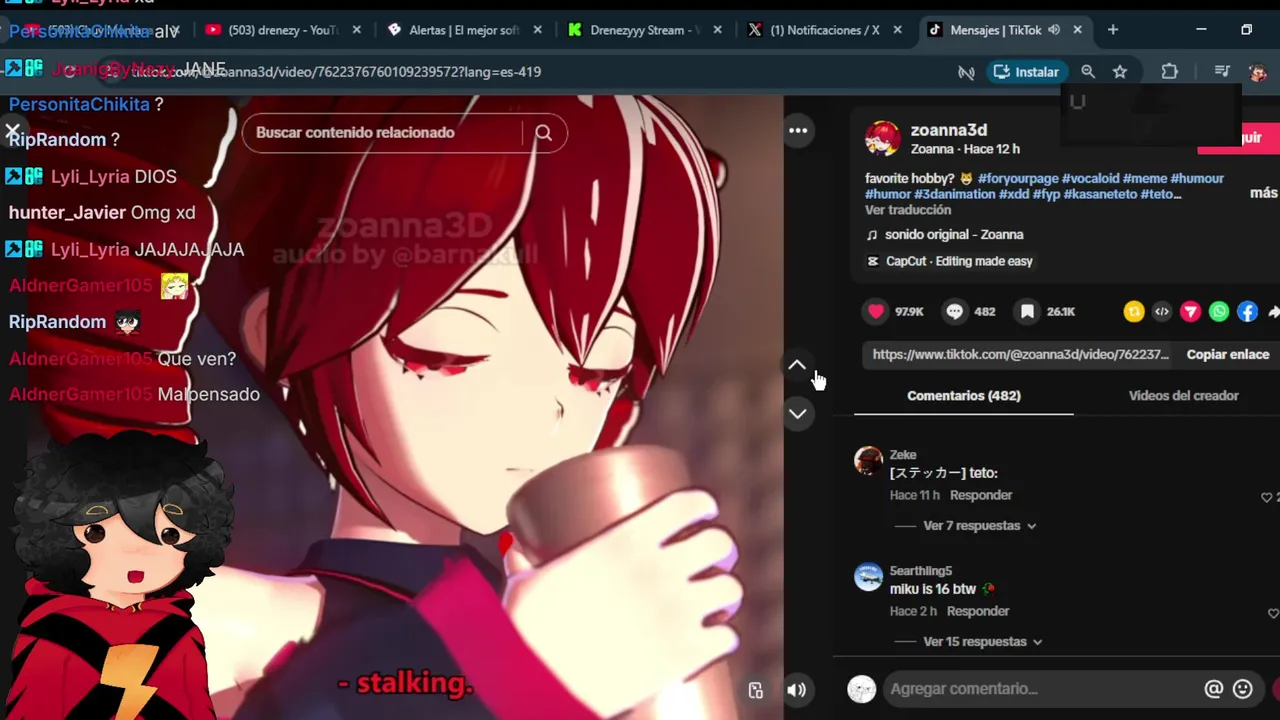The width and height of the screenshot is (1280, 720).
Task: Like Zeke's comment heart
Action: click(x=1267, y=497)
